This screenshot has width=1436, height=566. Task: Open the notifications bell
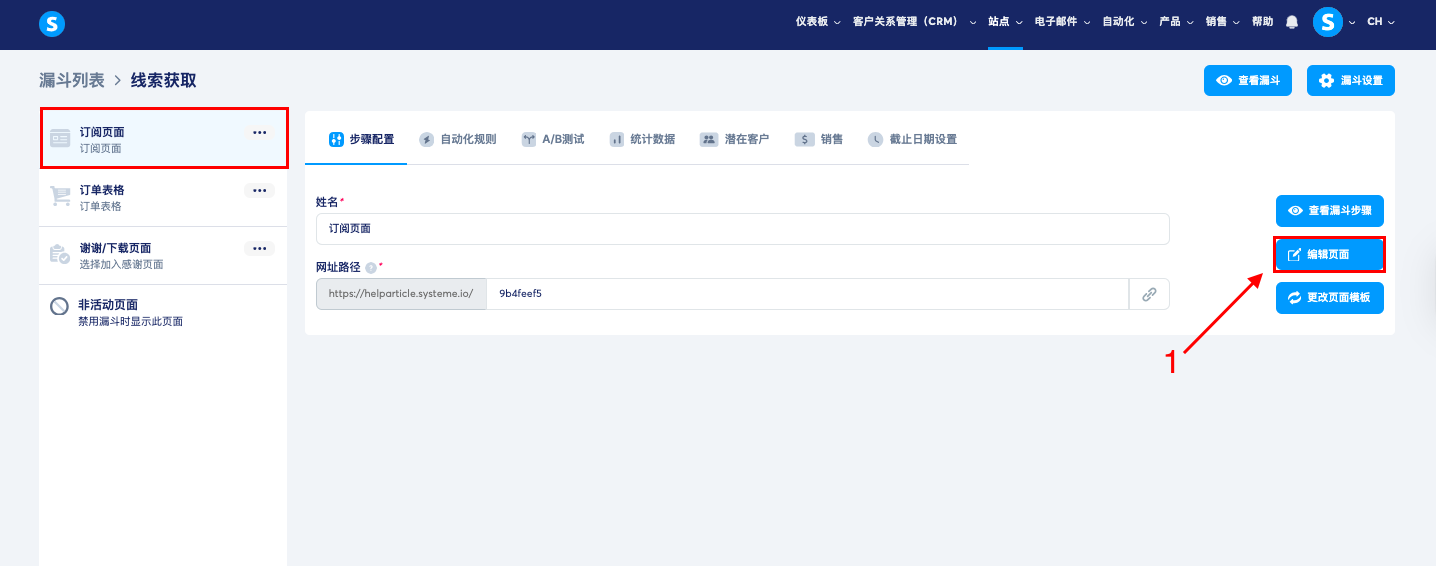tap(1292, 22)
